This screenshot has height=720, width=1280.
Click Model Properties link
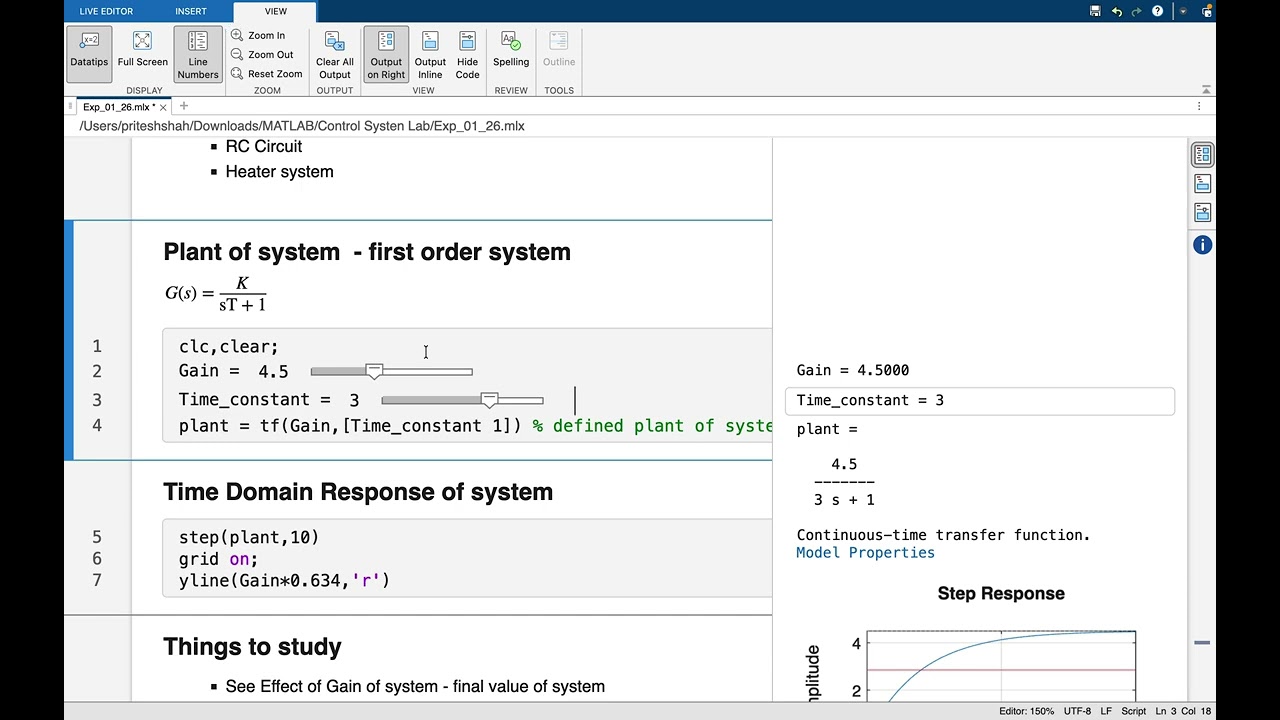pyautogui.click(x=865, y=553)
